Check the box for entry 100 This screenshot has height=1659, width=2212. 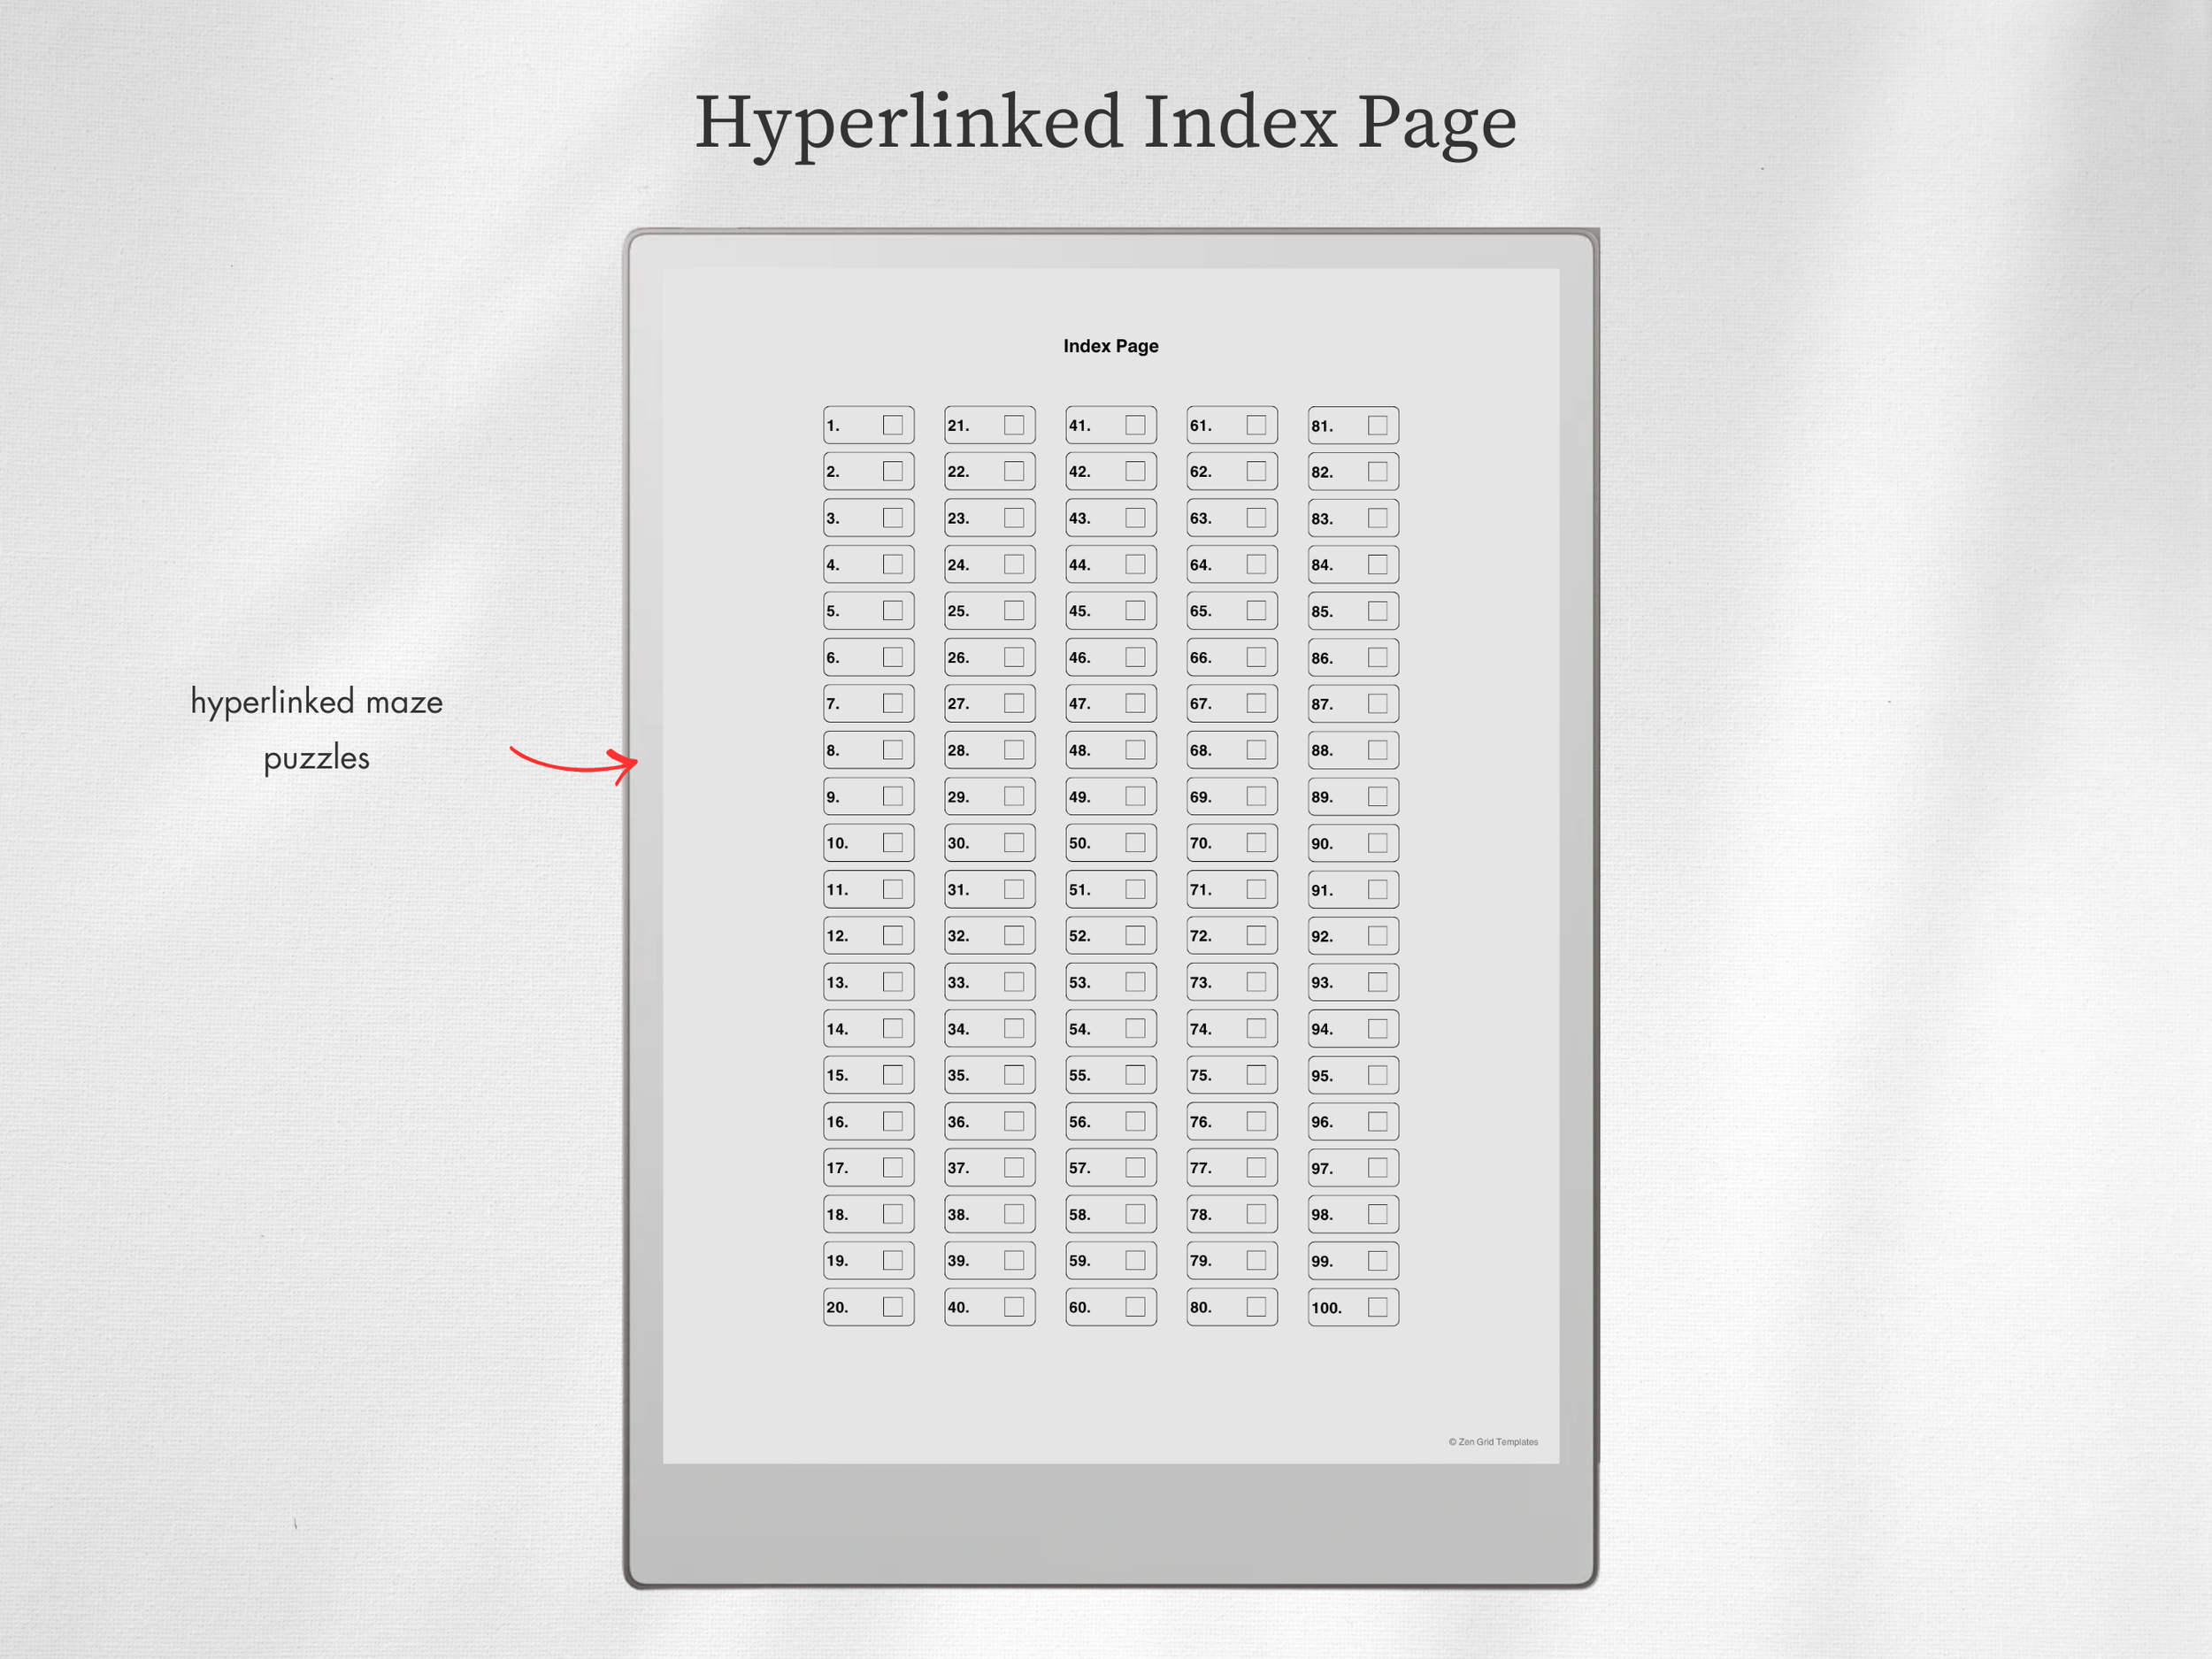(x=1378, y=1307)
